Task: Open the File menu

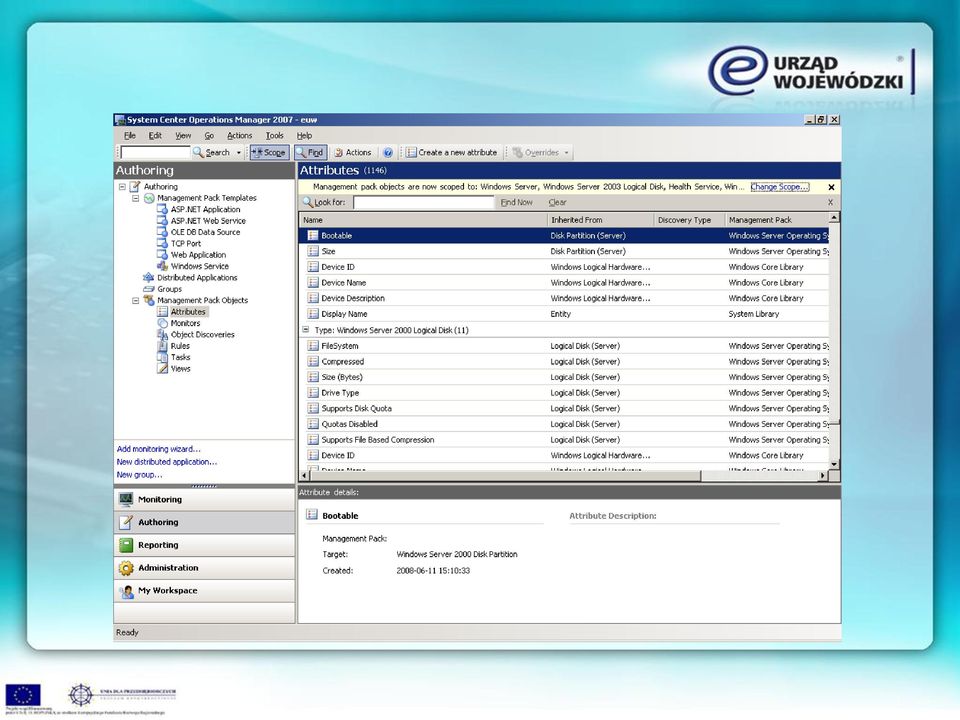Action: (130, 136)
